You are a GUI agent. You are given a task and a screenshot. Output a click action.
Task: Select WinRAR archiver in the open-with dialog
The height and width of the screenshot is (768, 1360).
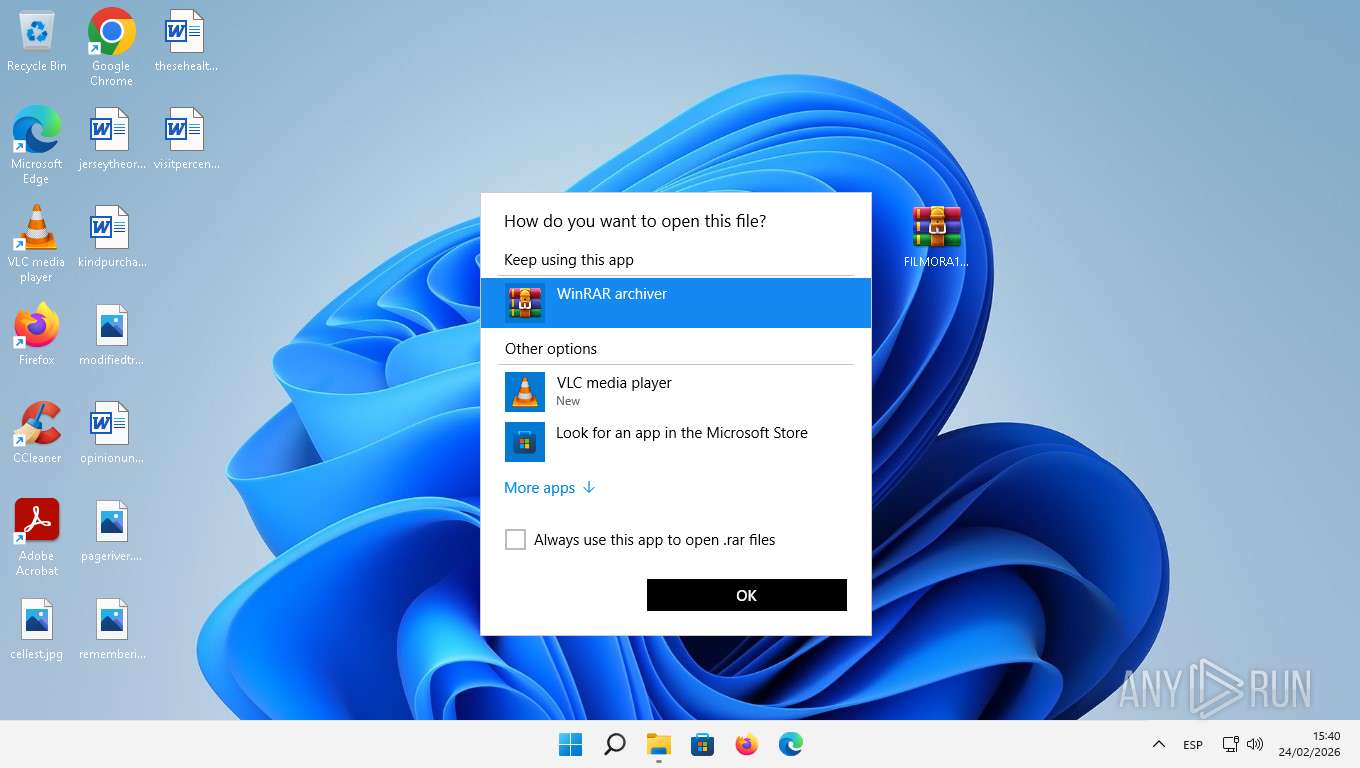[676, 302]
